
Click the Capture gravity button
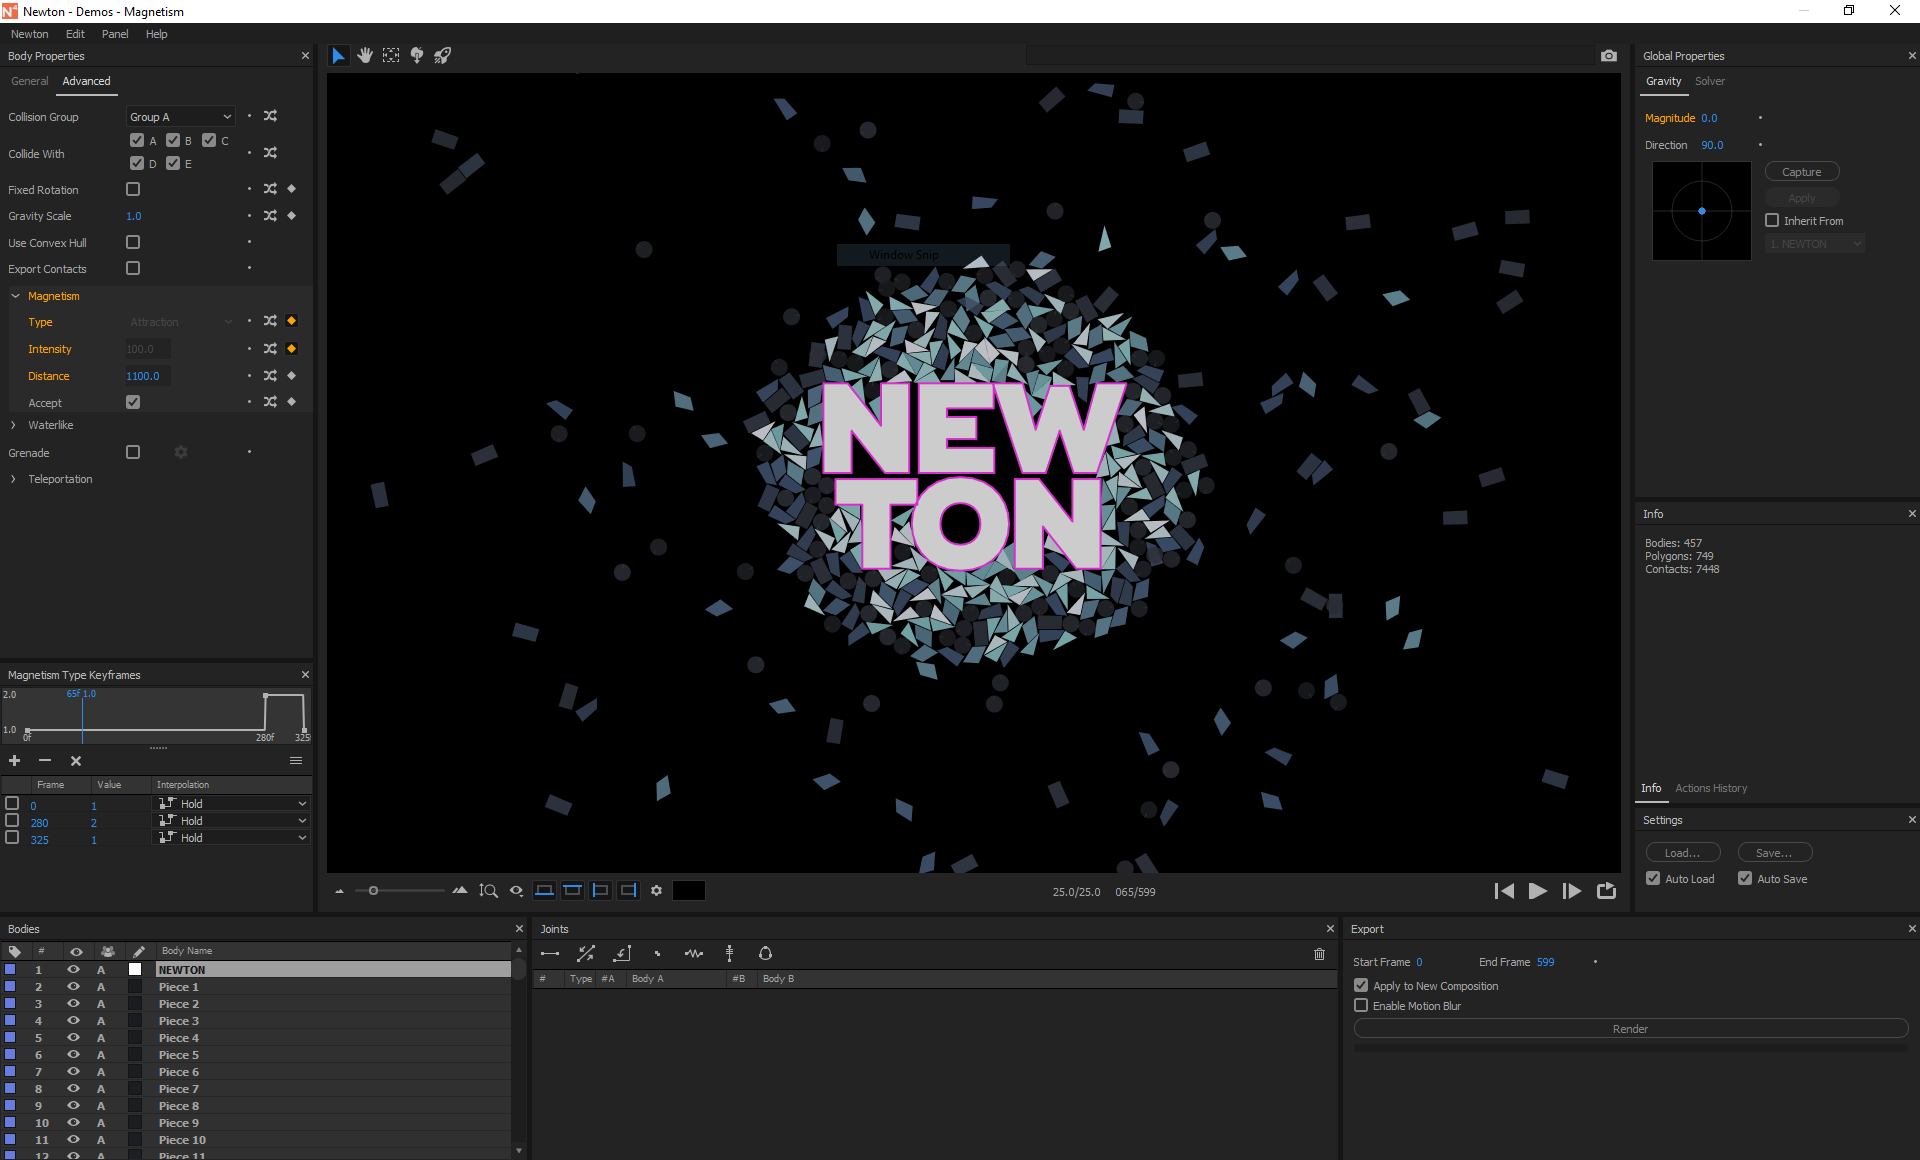1802,172
